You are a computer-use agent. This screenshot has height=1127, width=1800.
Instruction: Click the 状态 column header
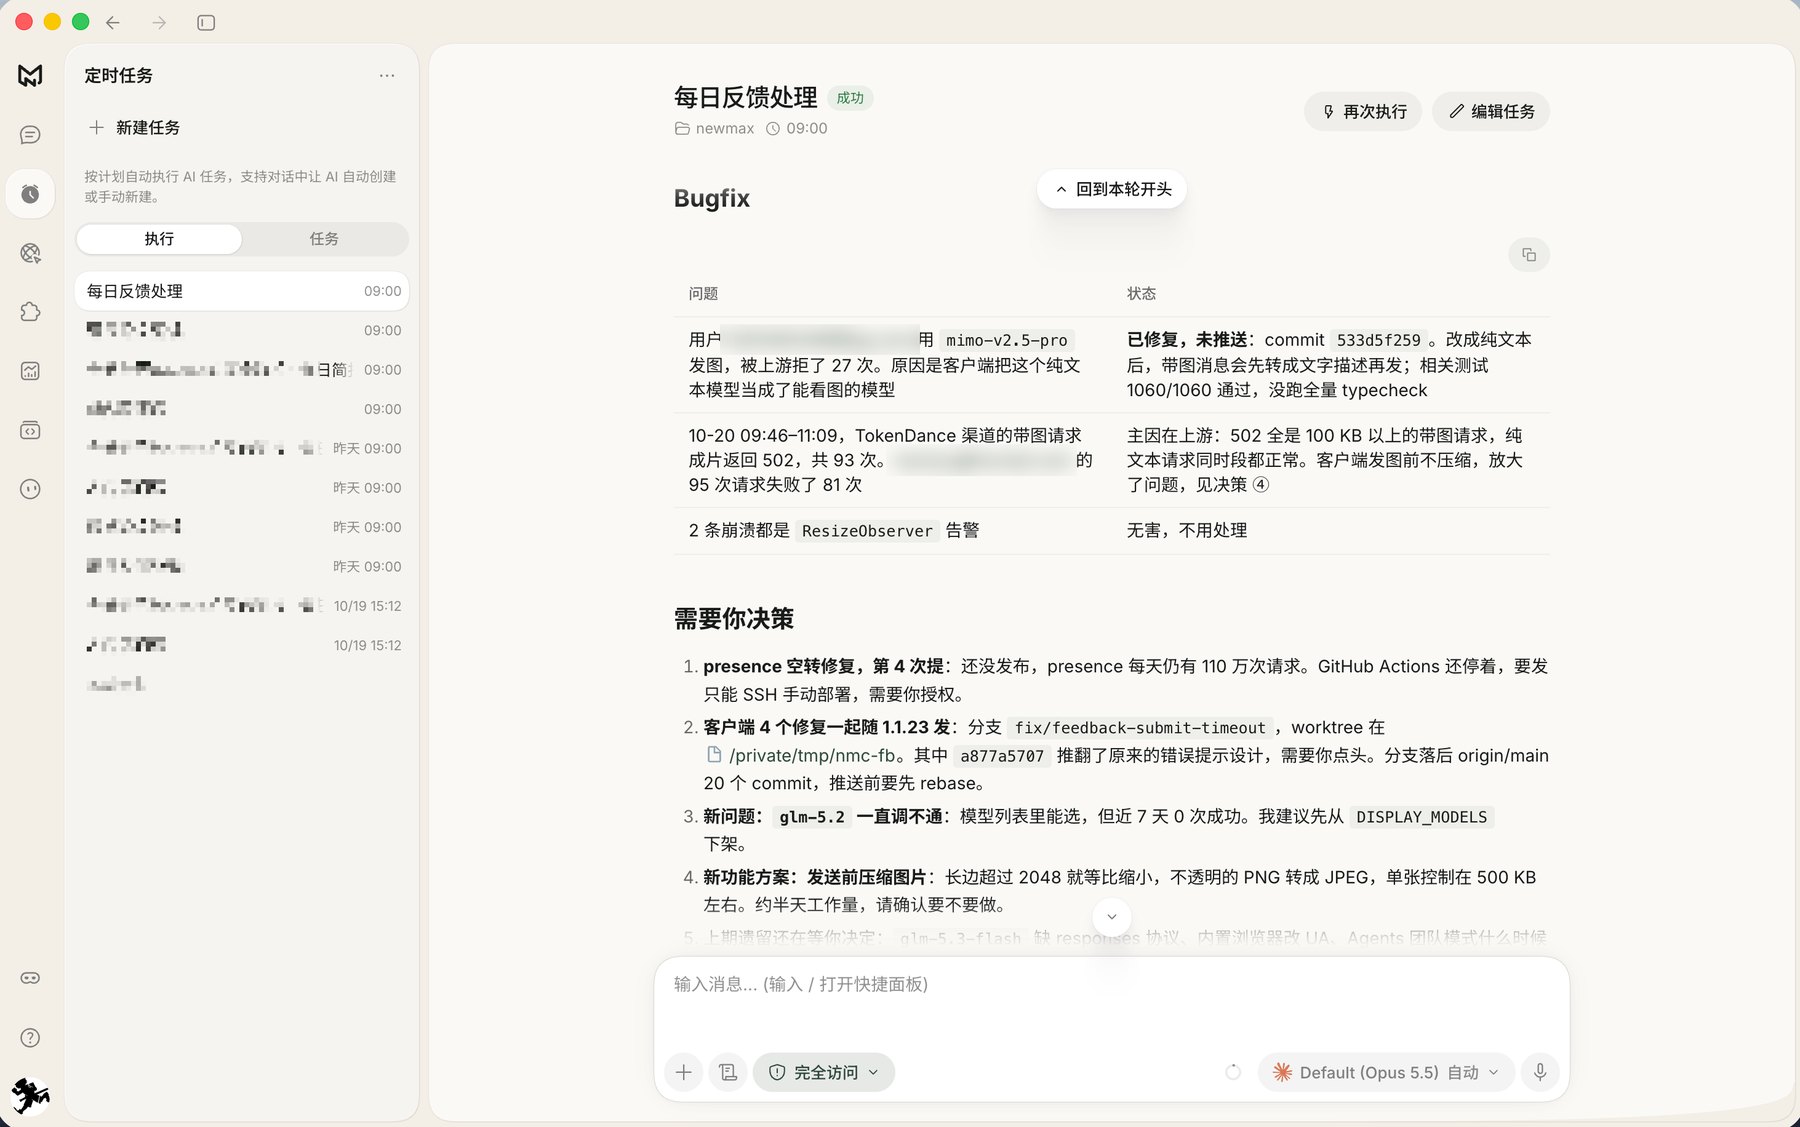coord(1141,294)
